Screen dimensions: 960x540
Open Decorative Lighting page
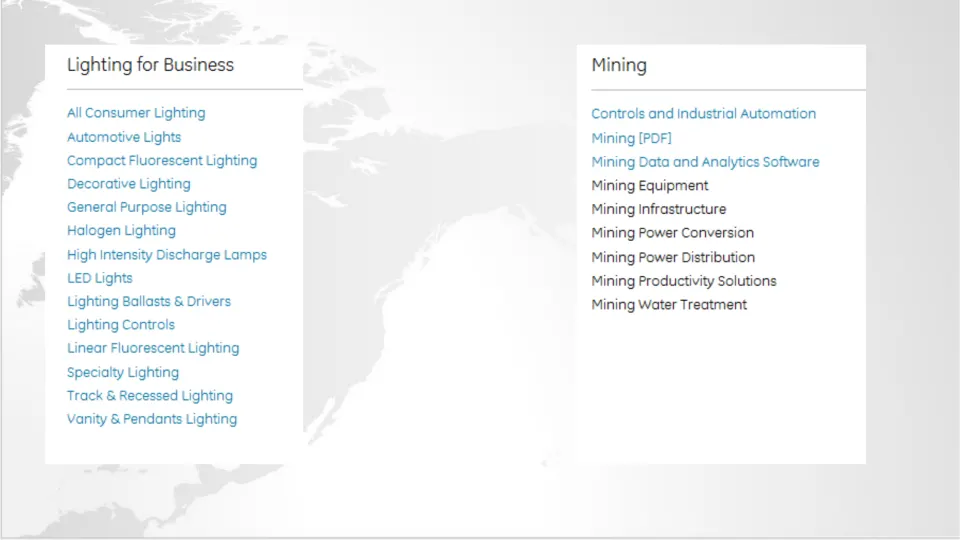click(129, 184)
